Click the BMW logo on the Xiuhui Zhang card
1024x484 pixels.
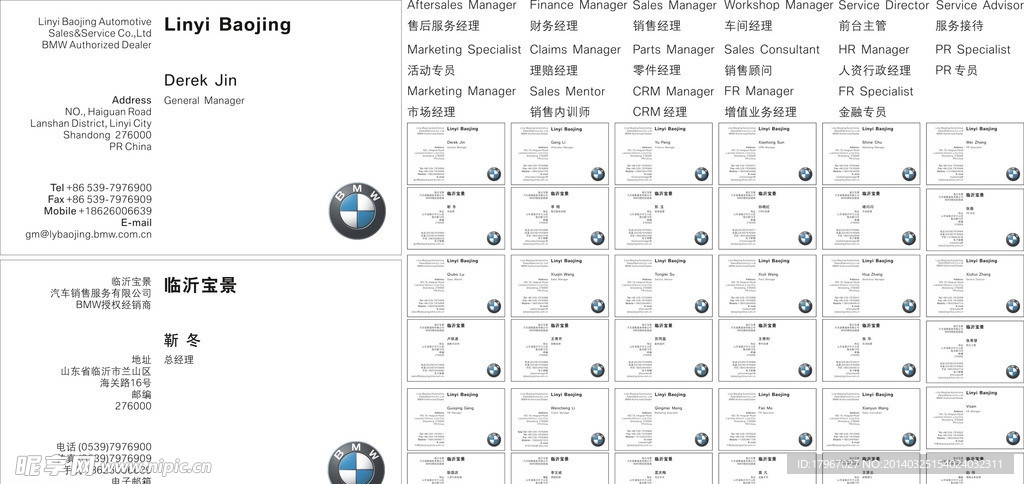(x=1013, y=306)
